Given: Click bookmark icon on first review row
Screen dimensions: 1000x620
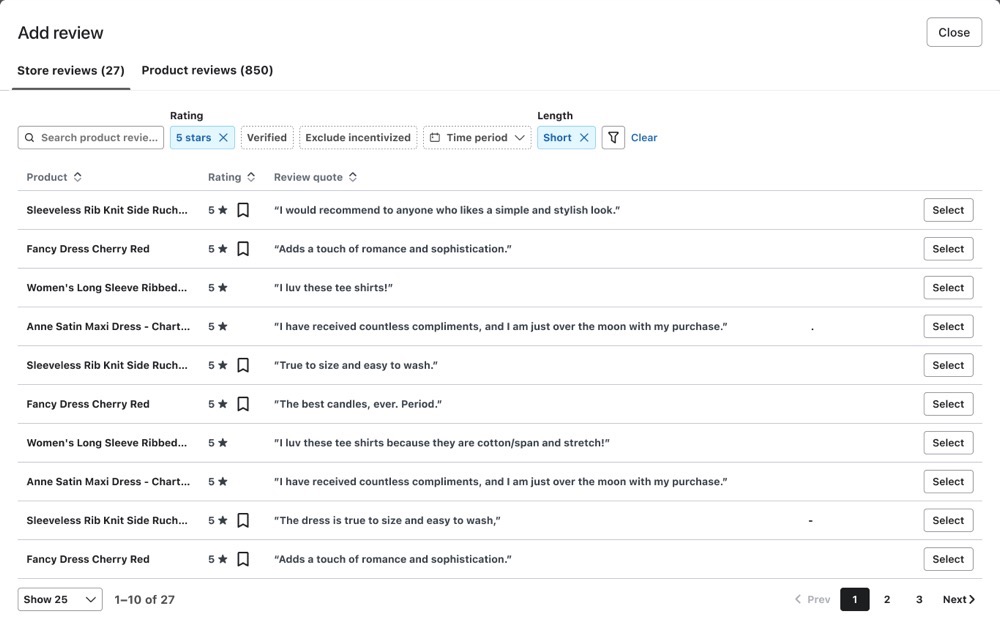Looking at the screenshot, I should click(x=243, y=210).
